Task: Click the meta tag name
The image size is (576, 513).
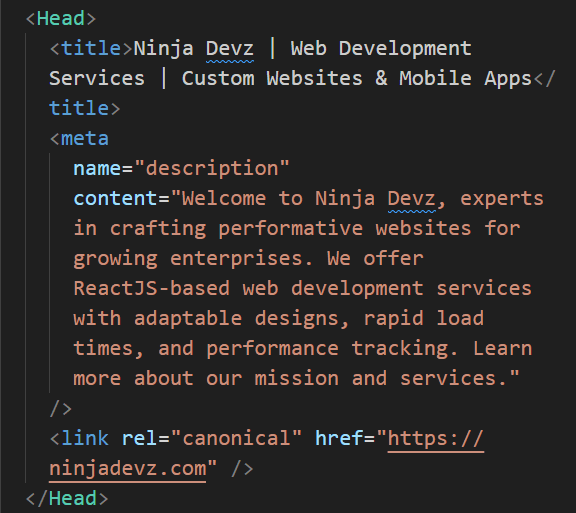Action: [x=84, y=139]
